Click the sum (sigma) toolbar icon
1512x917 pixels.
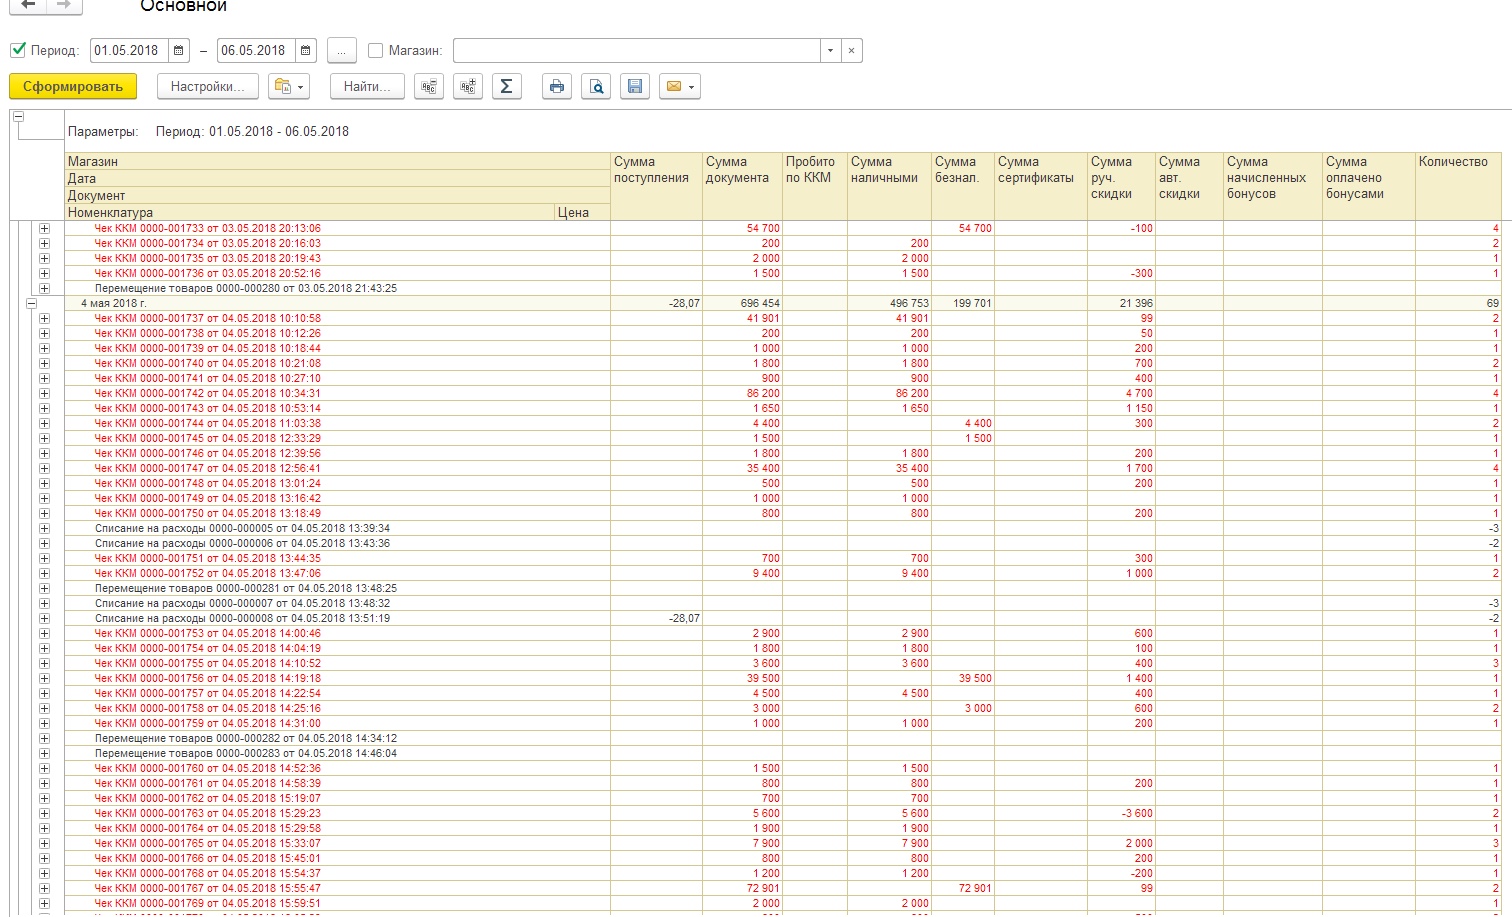point(506,87)
